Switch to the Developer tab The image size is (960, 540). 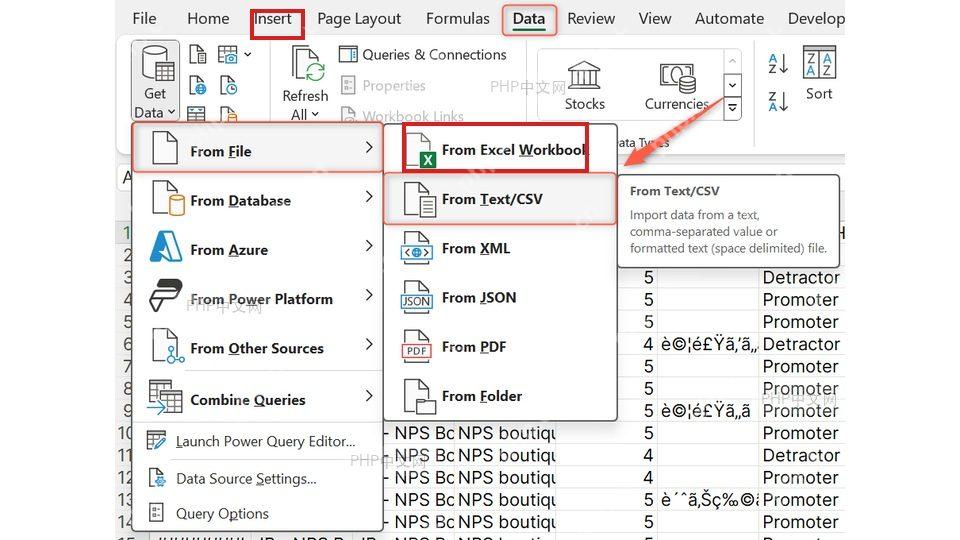[816, 19]
